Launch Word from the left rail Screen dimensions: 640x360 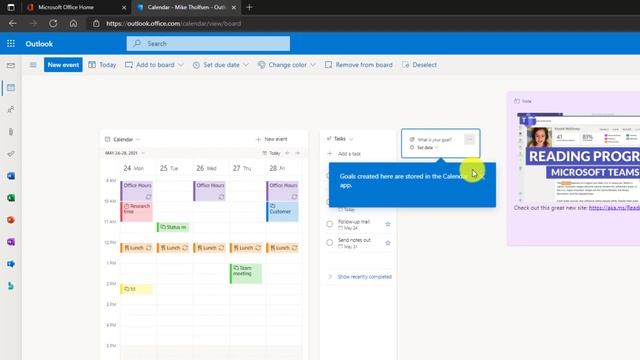[x=11, y=176]
